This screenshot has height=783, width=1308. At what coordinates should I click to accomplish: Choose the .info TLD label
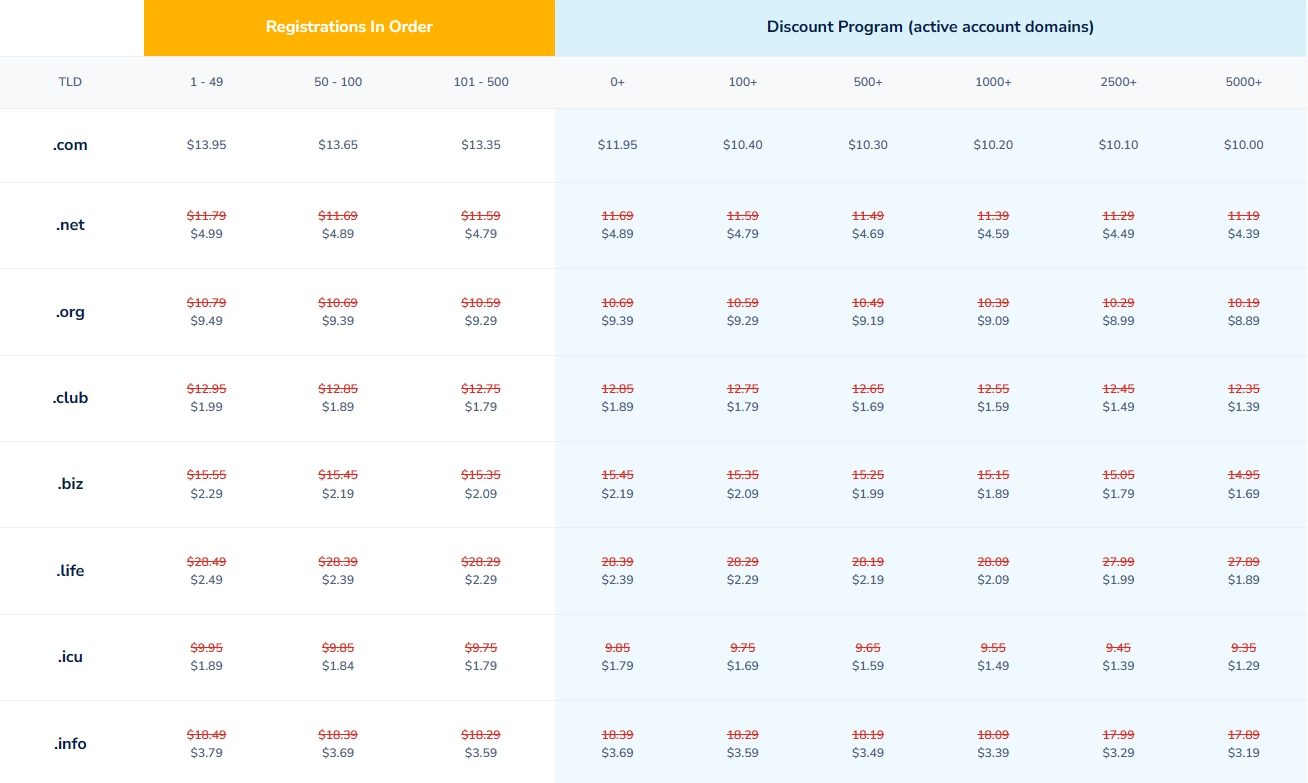click(x=70, y=744)
